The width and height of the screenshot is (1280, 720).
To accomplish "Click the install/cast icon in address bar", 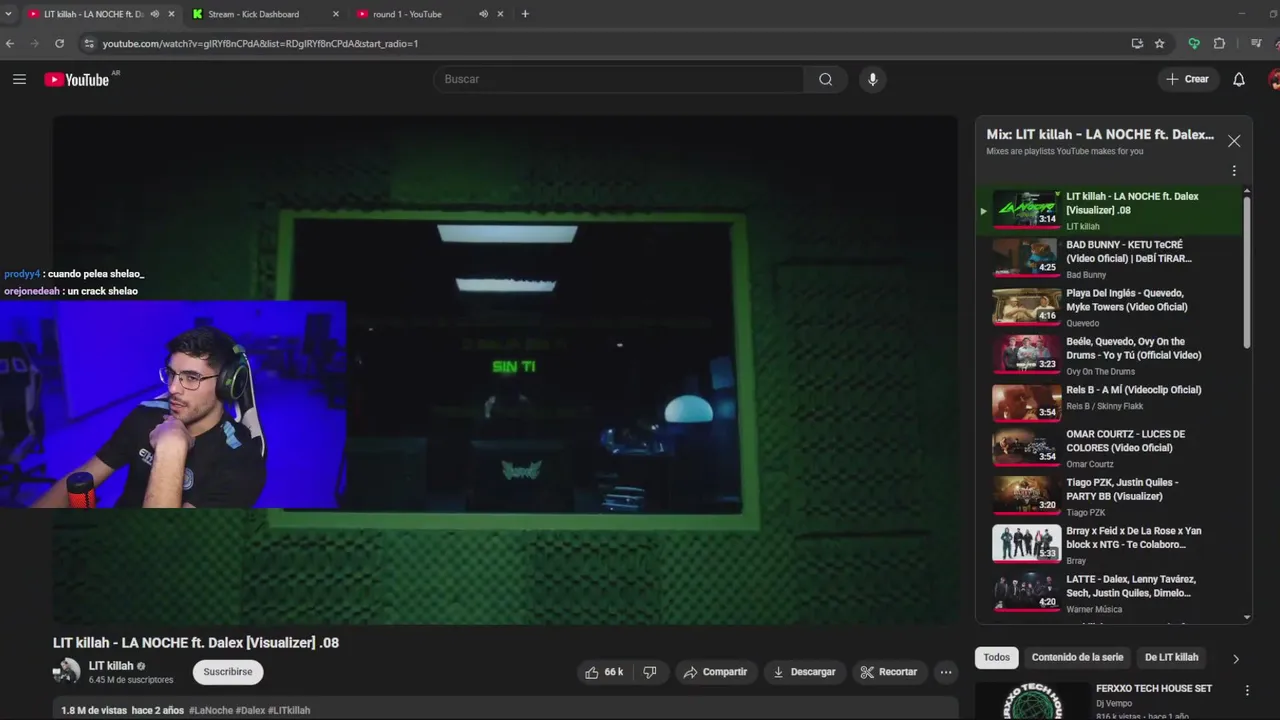I will 1137,43.
